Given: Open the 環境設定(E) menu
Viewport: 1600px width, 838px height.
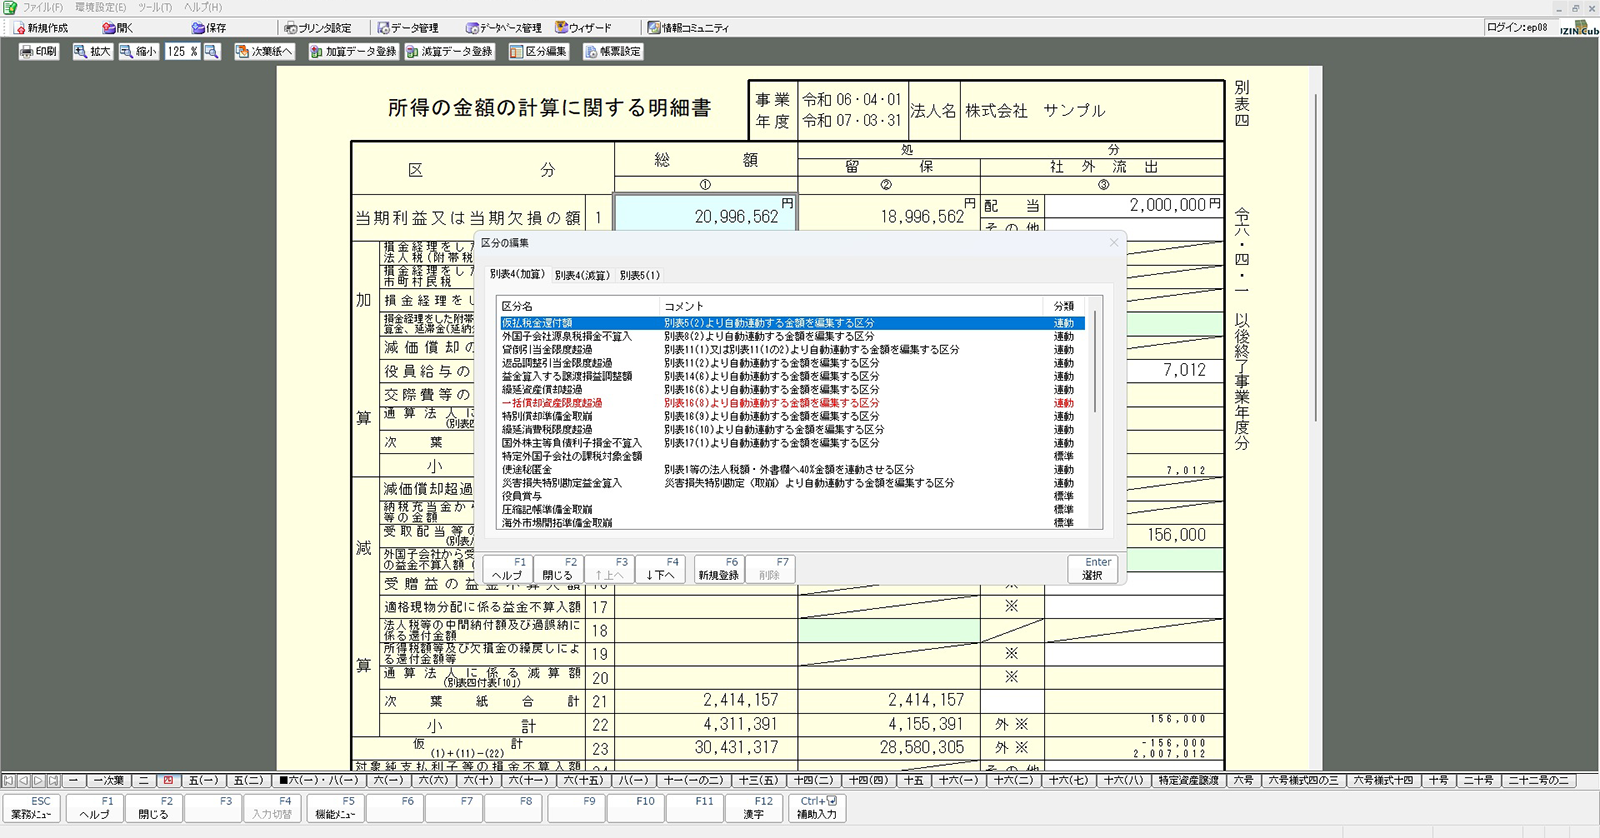Looking at the screenshot, I should pyautogui.click(x=100, y=7).
